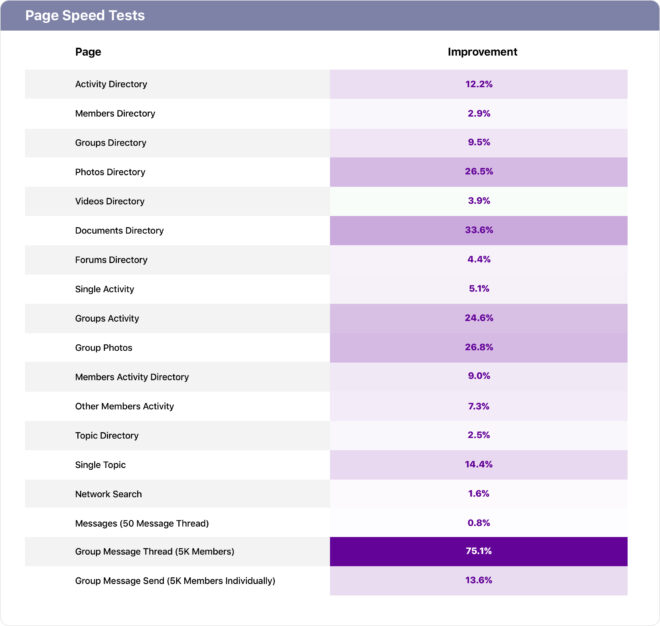
Task: Select the 33.6% improvement cell
Action: click(x=479, y=231)
